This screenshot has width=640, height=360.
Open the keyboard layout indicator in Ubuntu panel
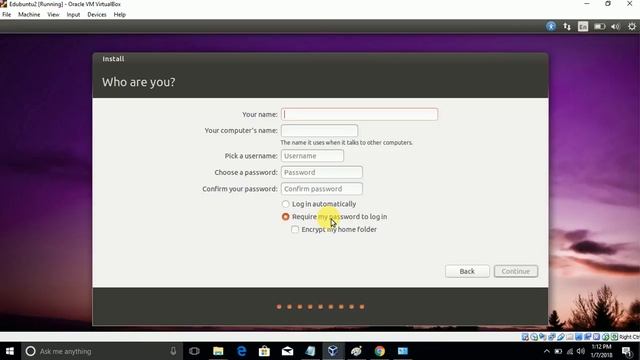pos(583,27)
